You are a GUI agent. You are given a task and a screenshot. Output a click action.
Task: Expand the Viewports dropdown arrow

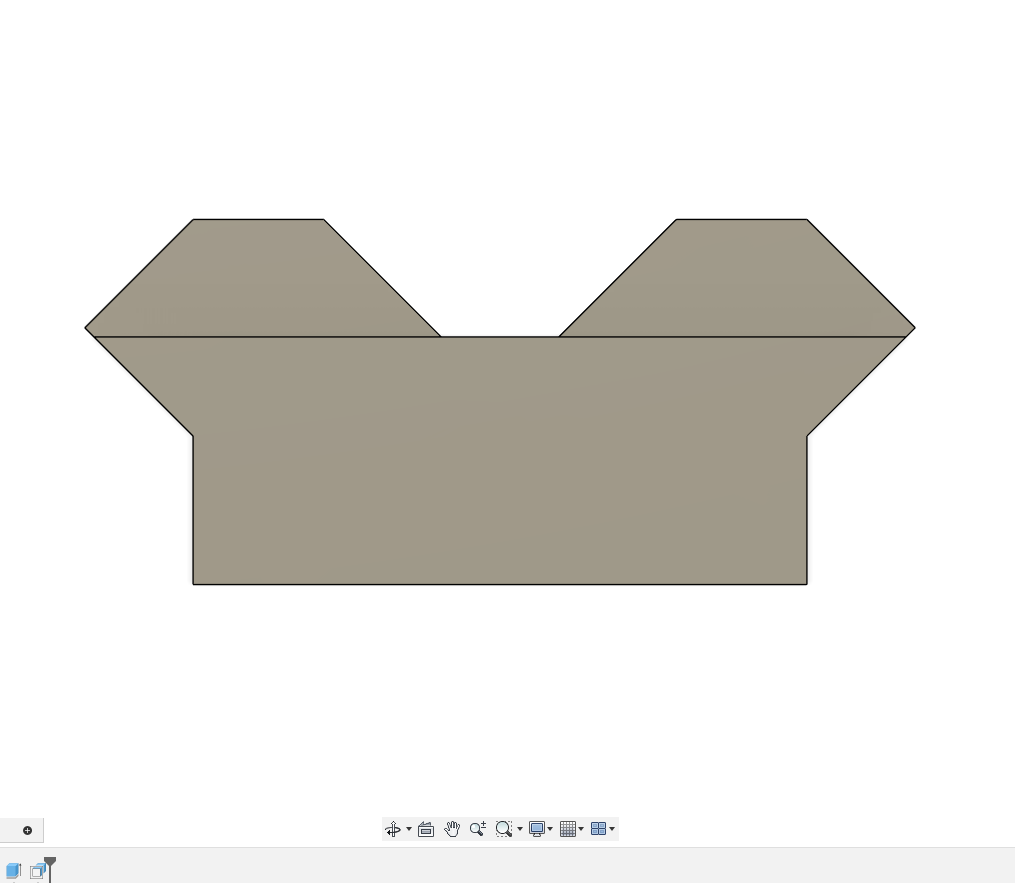coord(612,829)
